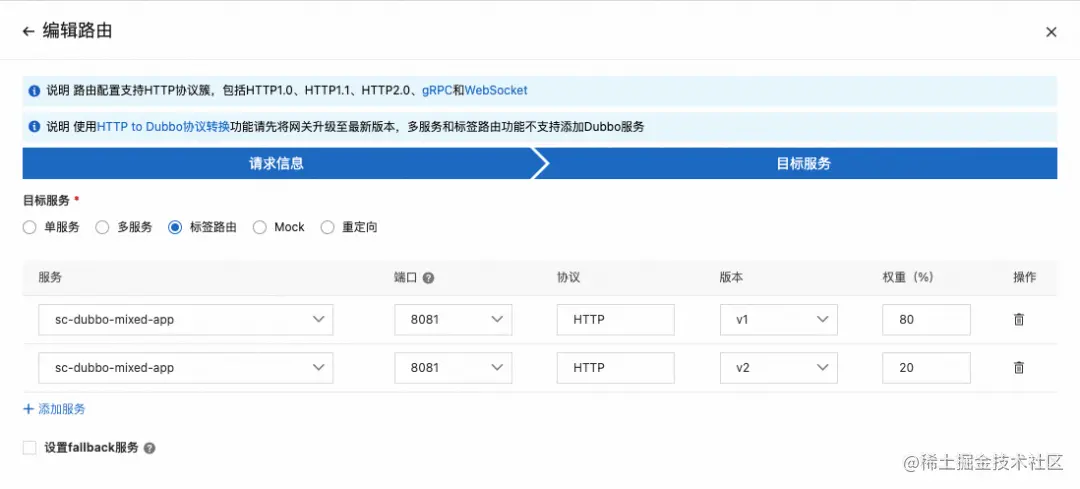Go back using the arrow beside 编辑路由
Image resolution: width=1080 pixels, height=489 pixels.
tap(28, 32)
